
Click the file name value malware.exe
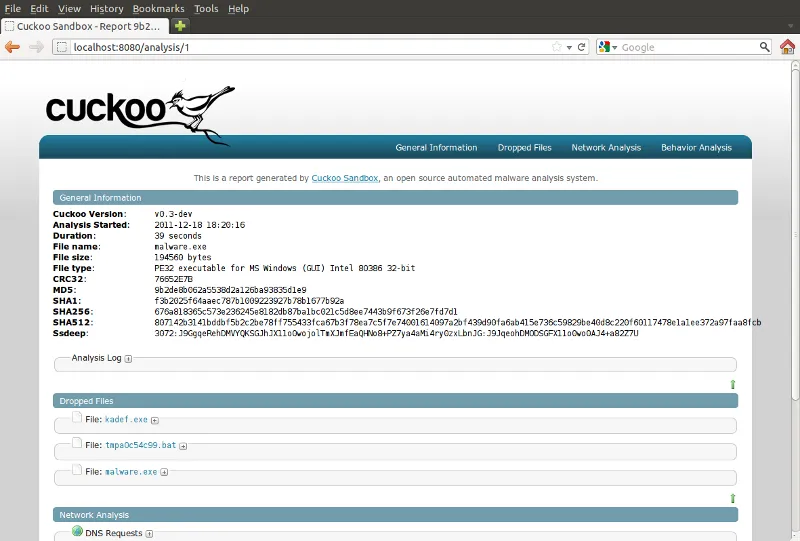coord(180,247)
